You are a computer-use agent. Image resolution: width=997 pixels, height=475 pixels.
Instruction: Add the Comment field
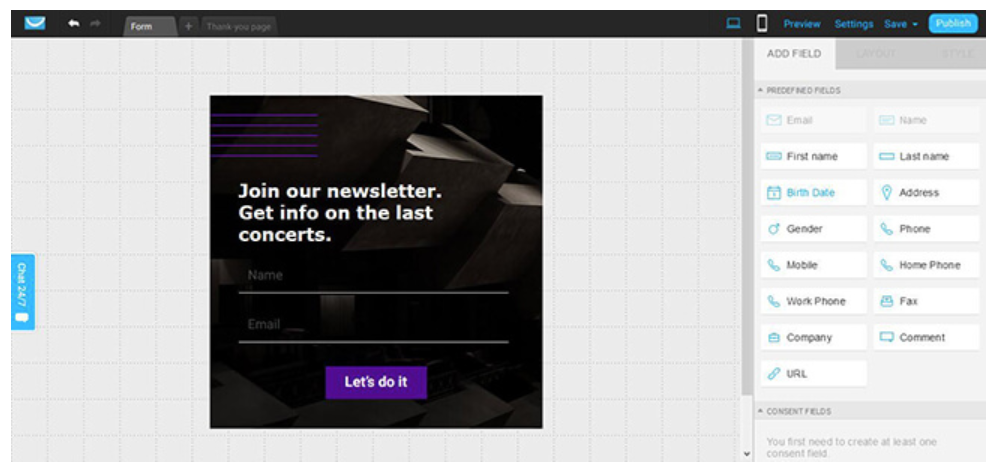[926, 338]
